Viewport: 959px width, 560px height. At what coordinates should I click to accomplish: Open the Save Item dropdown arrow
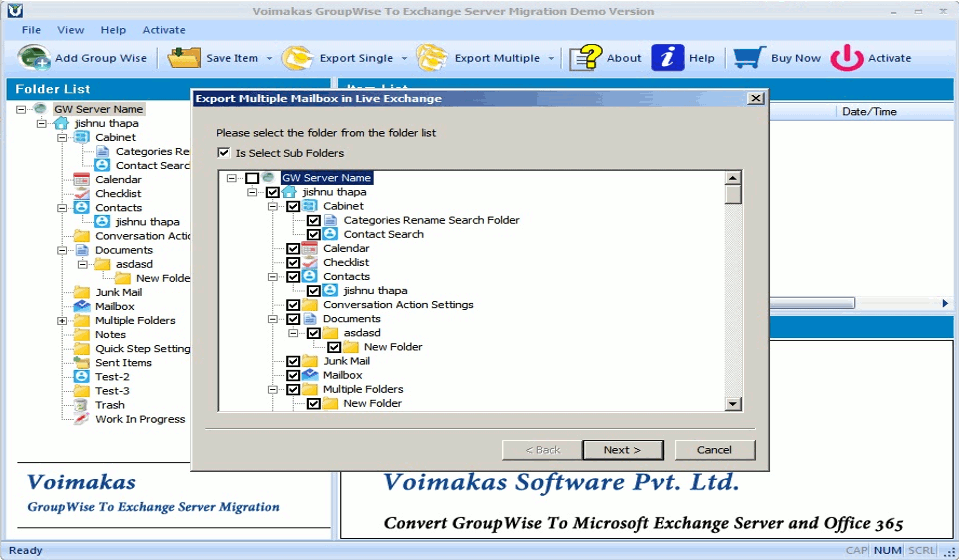tap(269, 59)
